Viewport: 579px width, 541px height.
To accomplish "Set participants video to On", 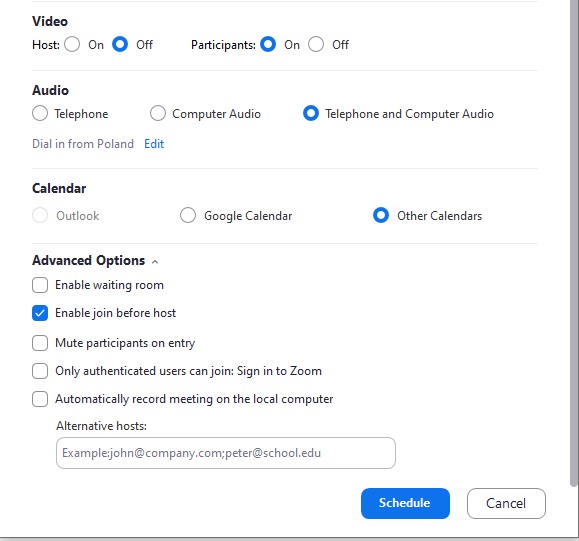I will point(268,44).
